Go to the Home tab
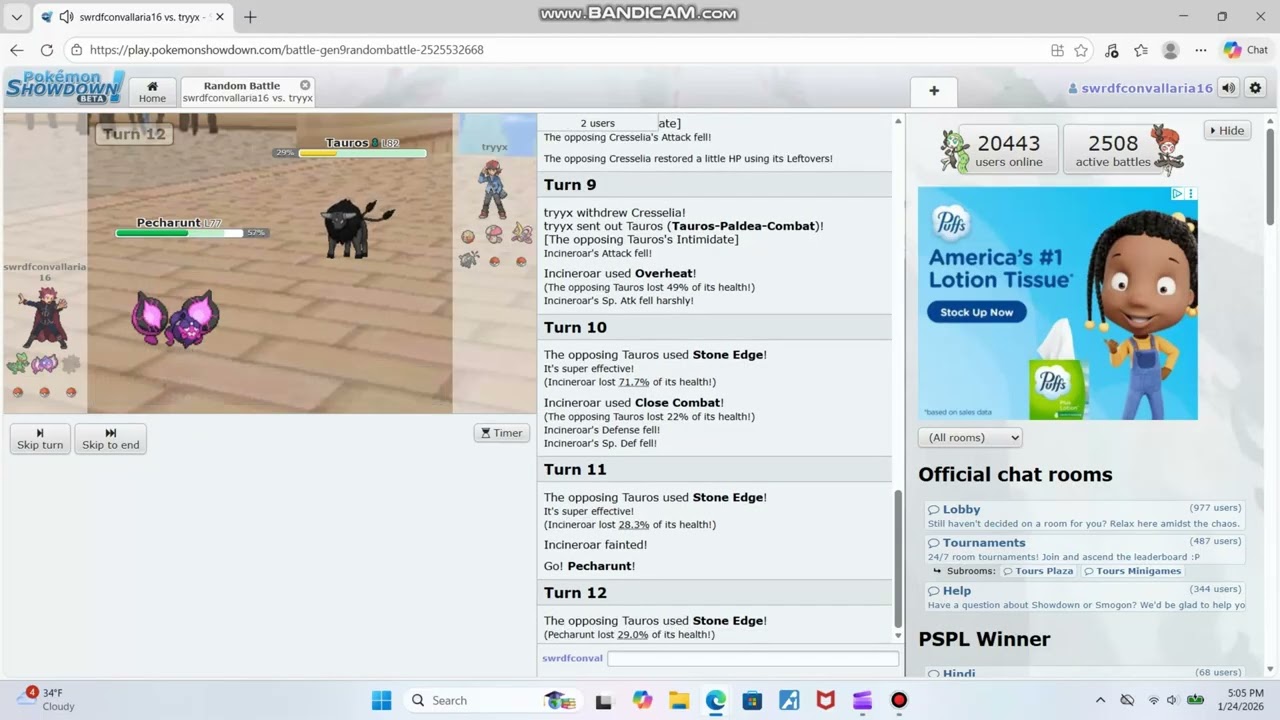Image resolution: width=1280 pixels, height=720 pixels. pyautogui.click(x=152, y=92)
